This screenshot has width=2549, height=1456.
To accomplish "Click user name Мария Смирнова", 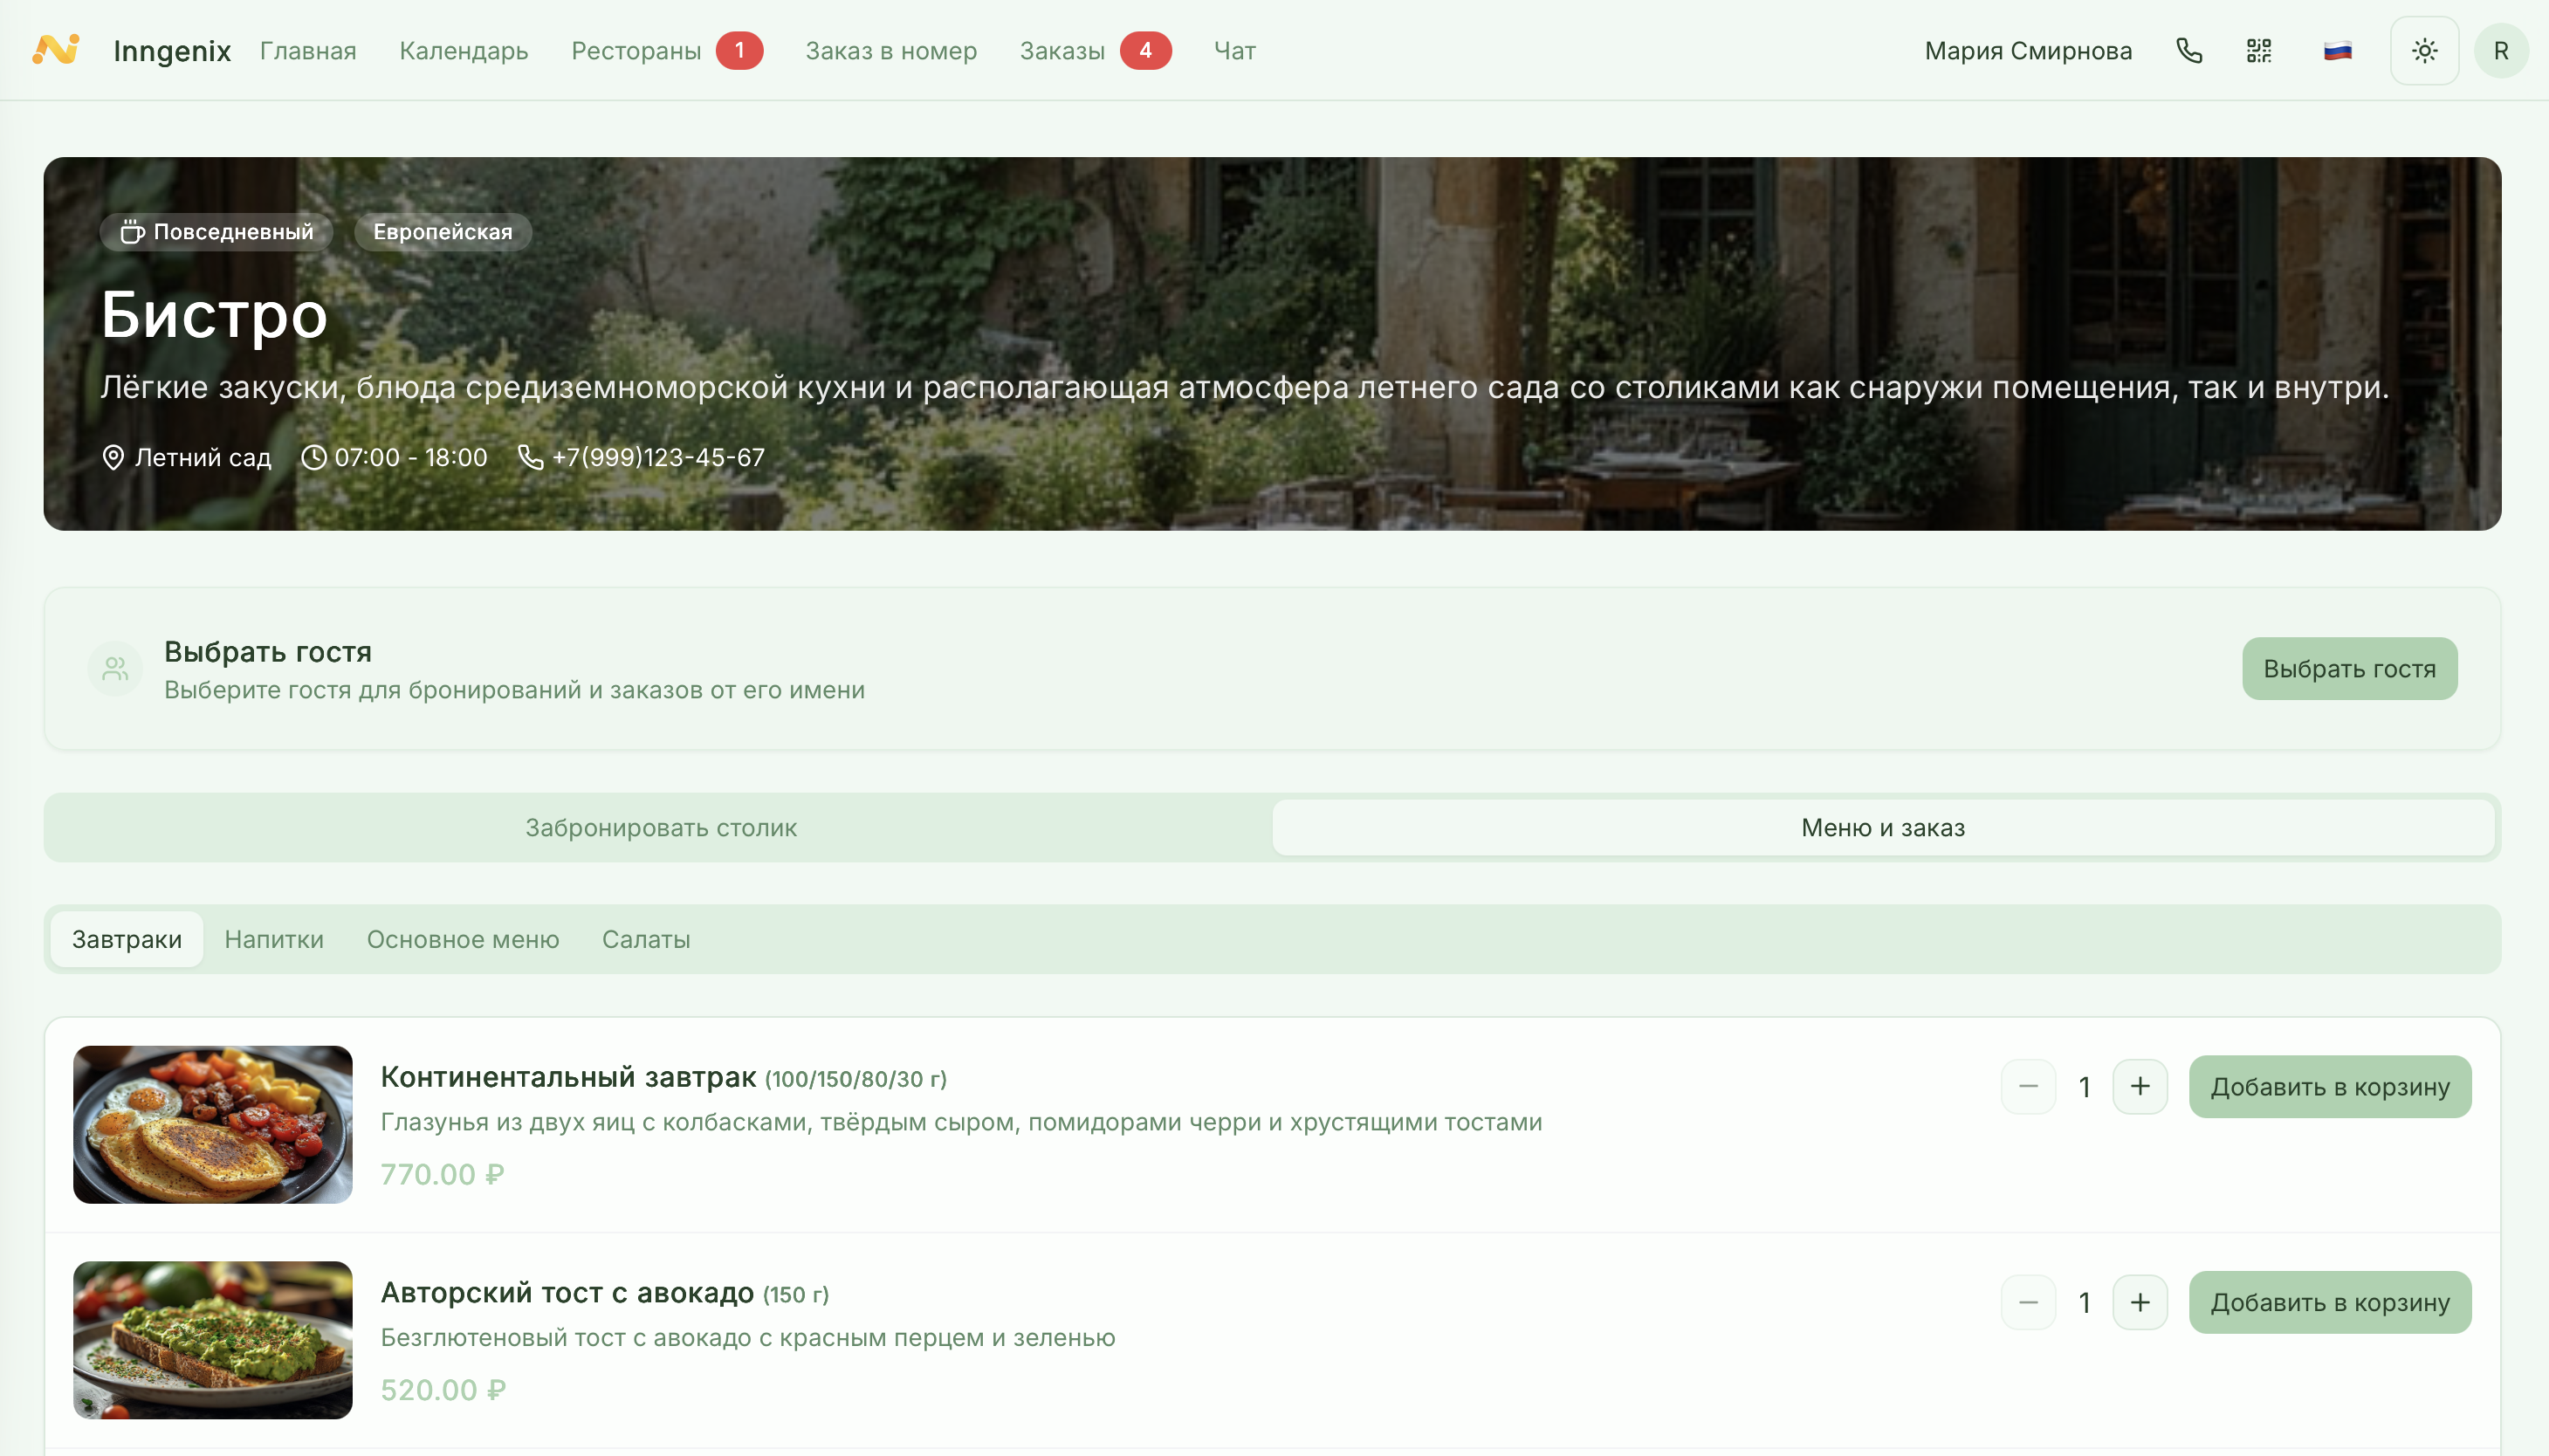I will [x=2028, y=50].
